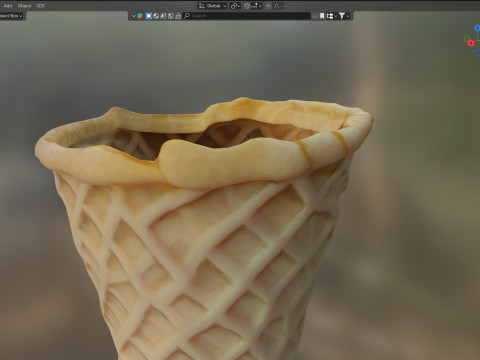The height and width of the screenshot is (360, 480).
Task: Click the funnel filter icon
Action: [342, 16]
